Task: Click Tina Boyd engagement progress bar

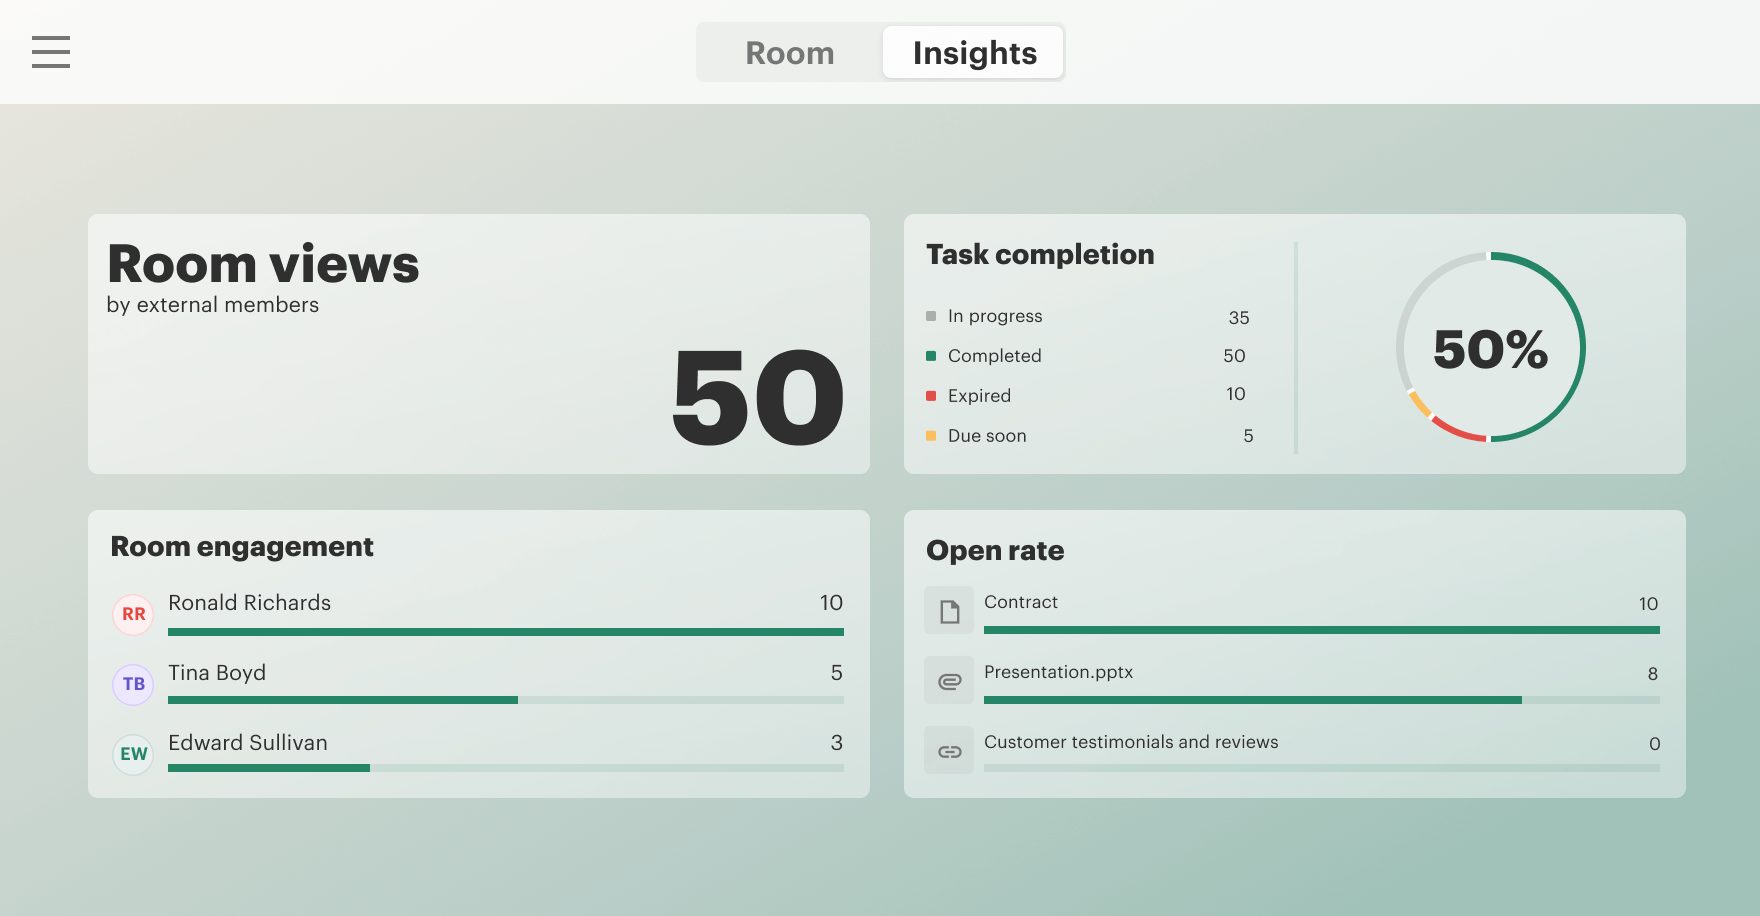Action: point(506,700)
